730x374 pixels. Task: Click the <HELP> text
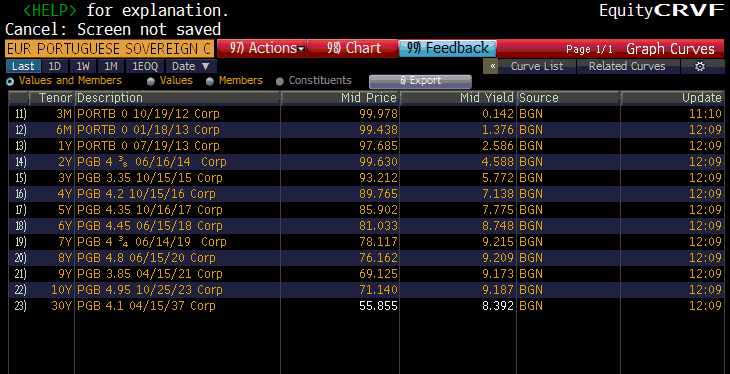50,10
